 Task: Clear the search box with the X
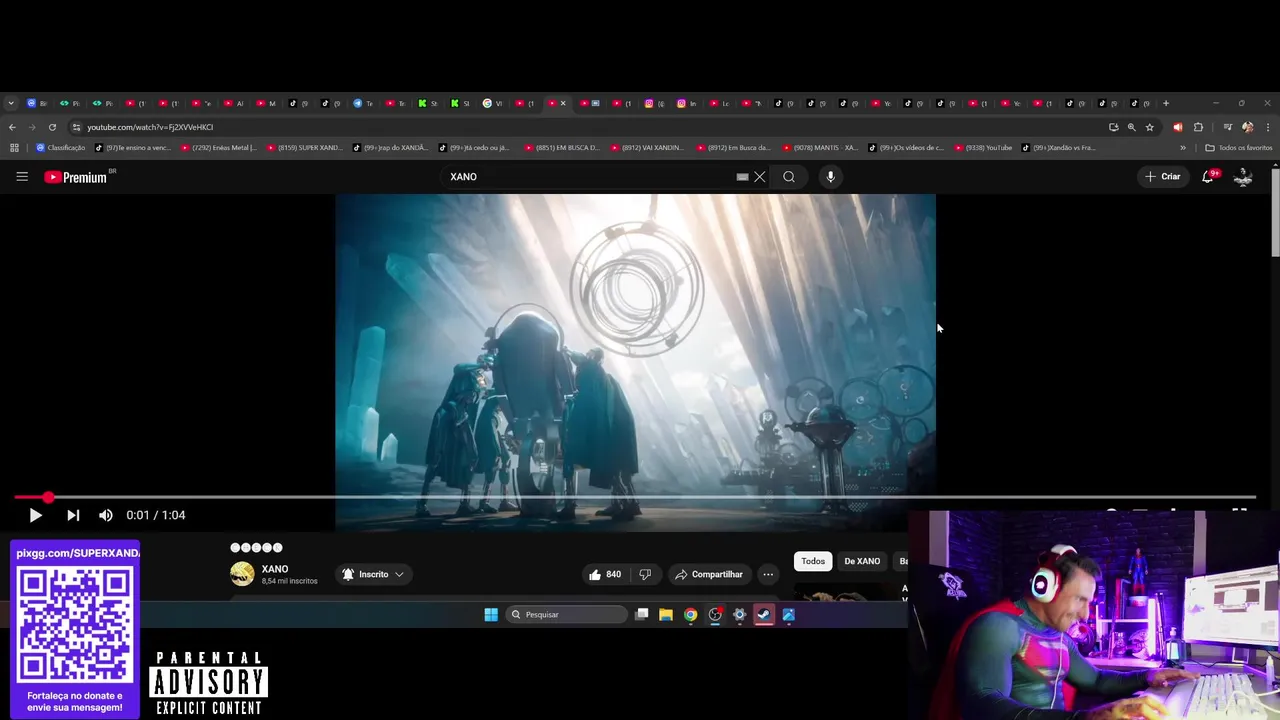760,177
